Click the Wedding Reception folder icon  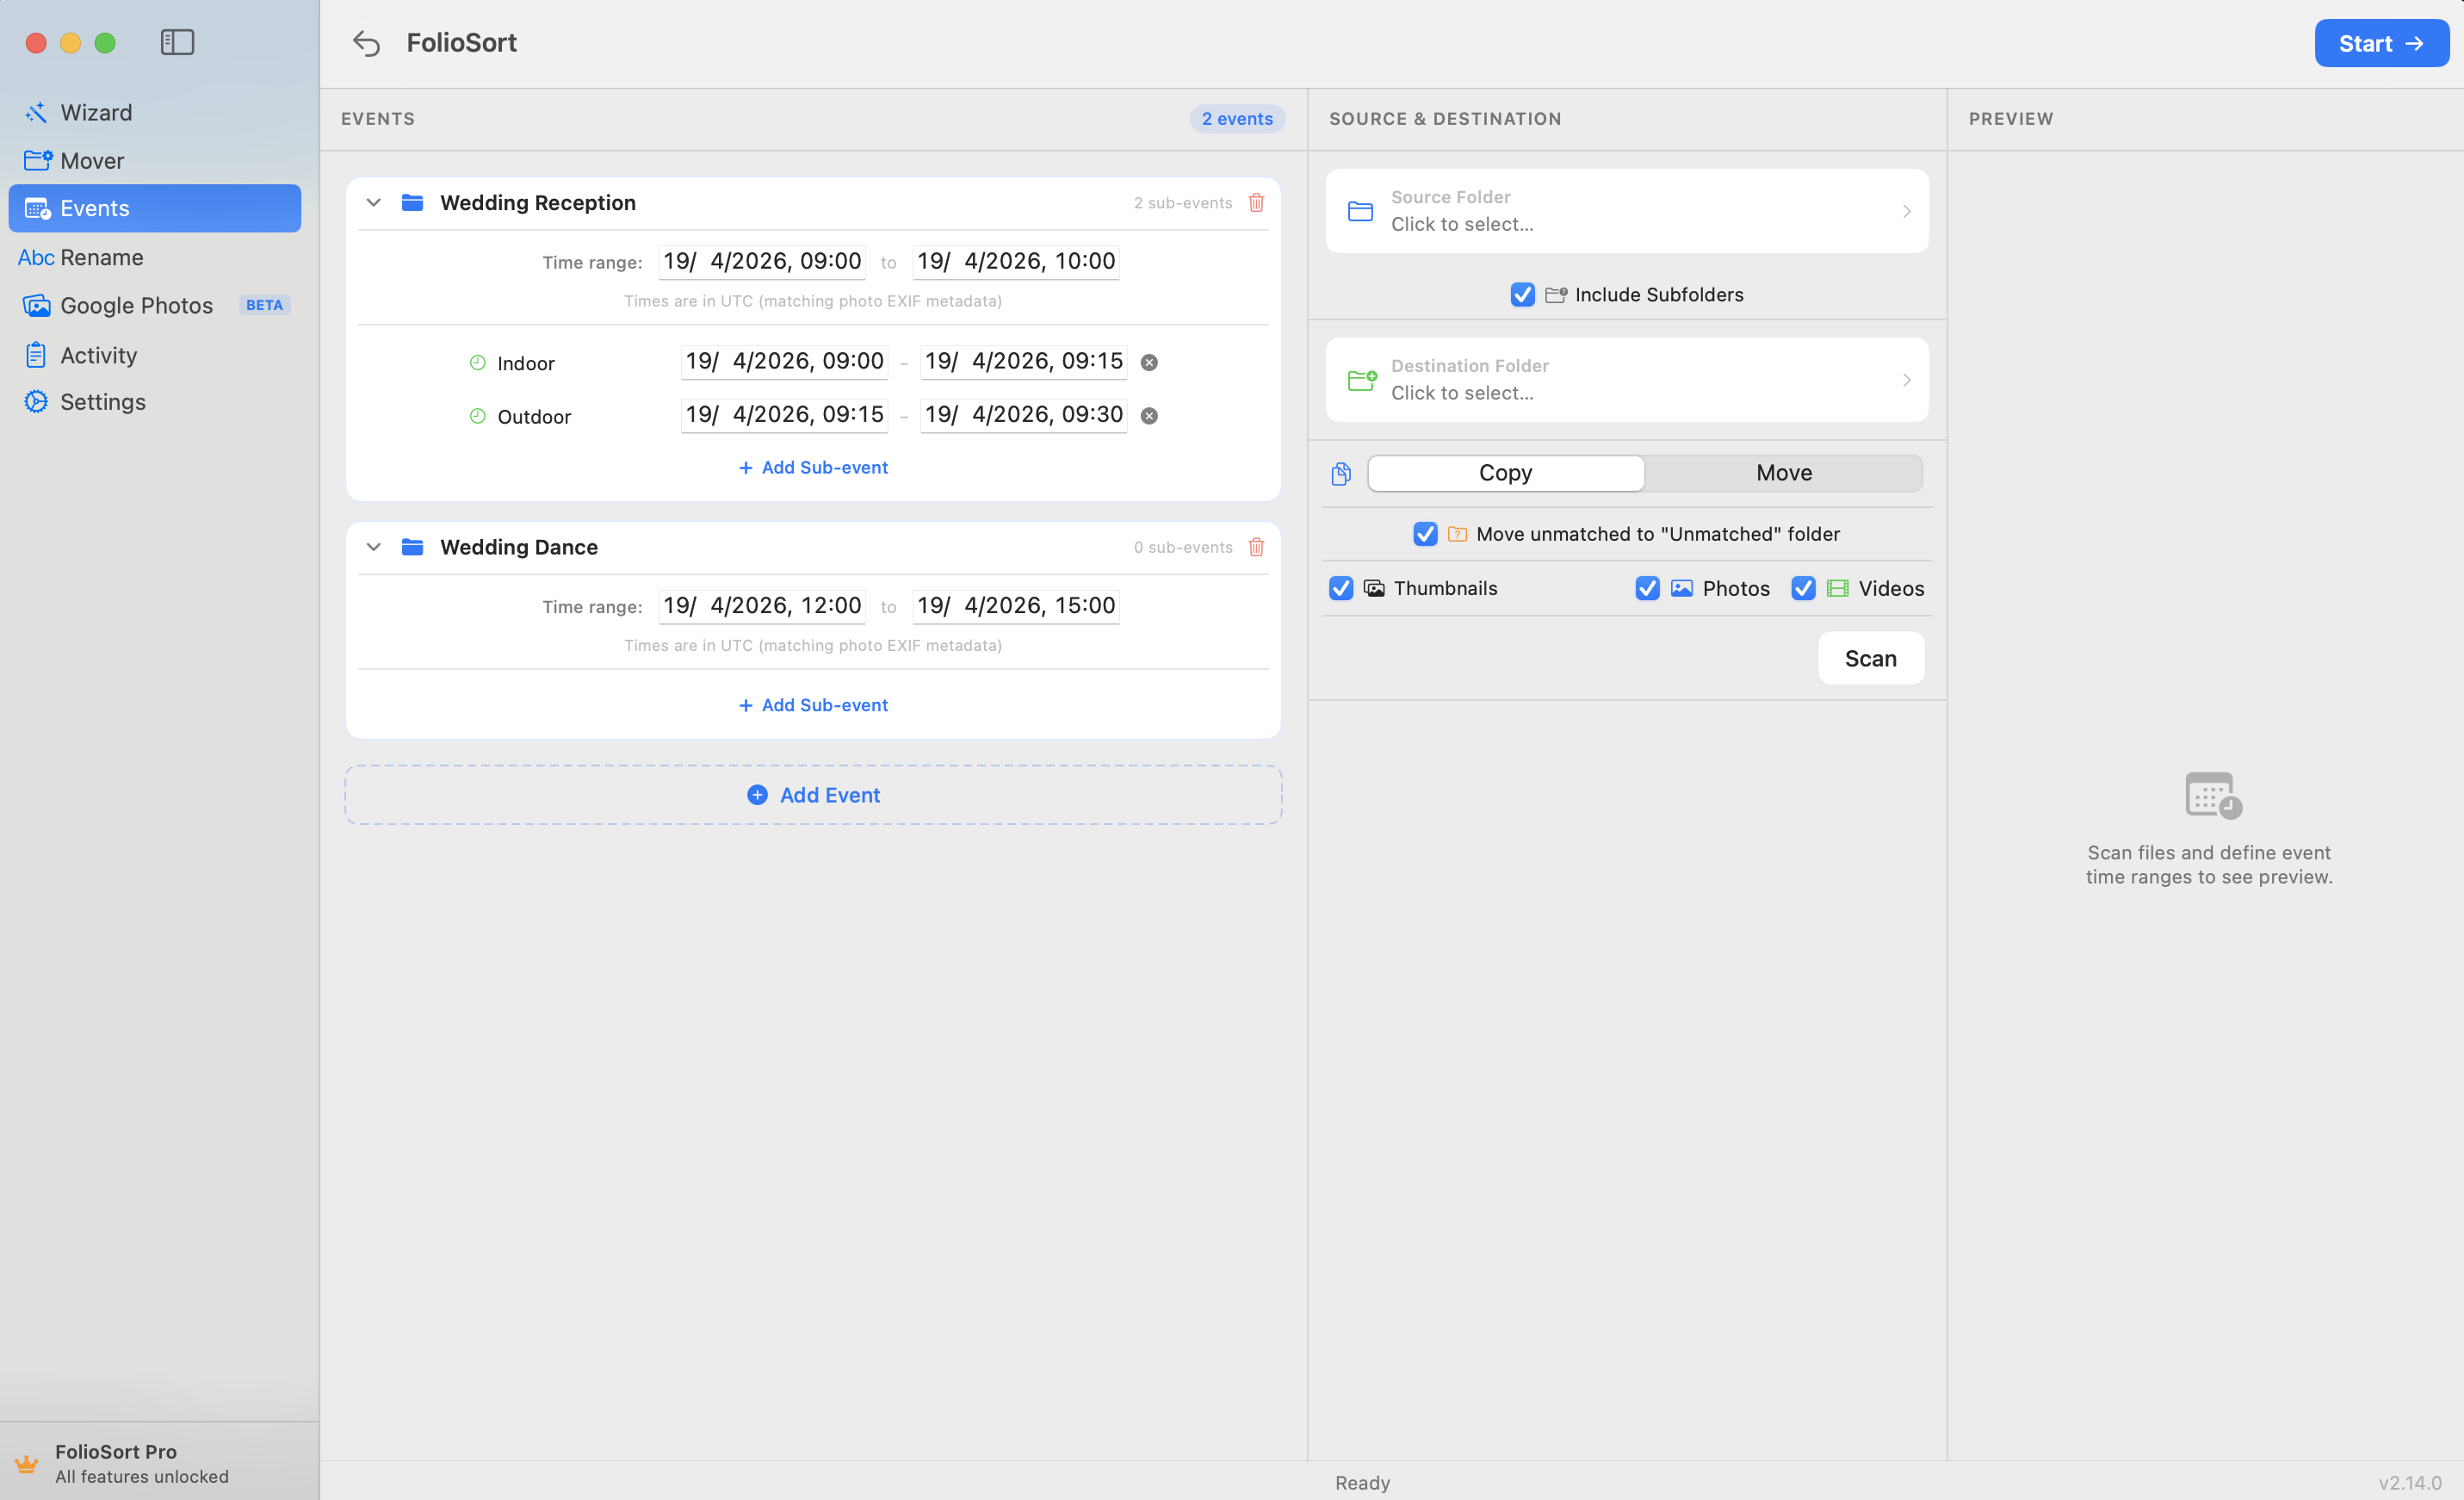point(412,202)
